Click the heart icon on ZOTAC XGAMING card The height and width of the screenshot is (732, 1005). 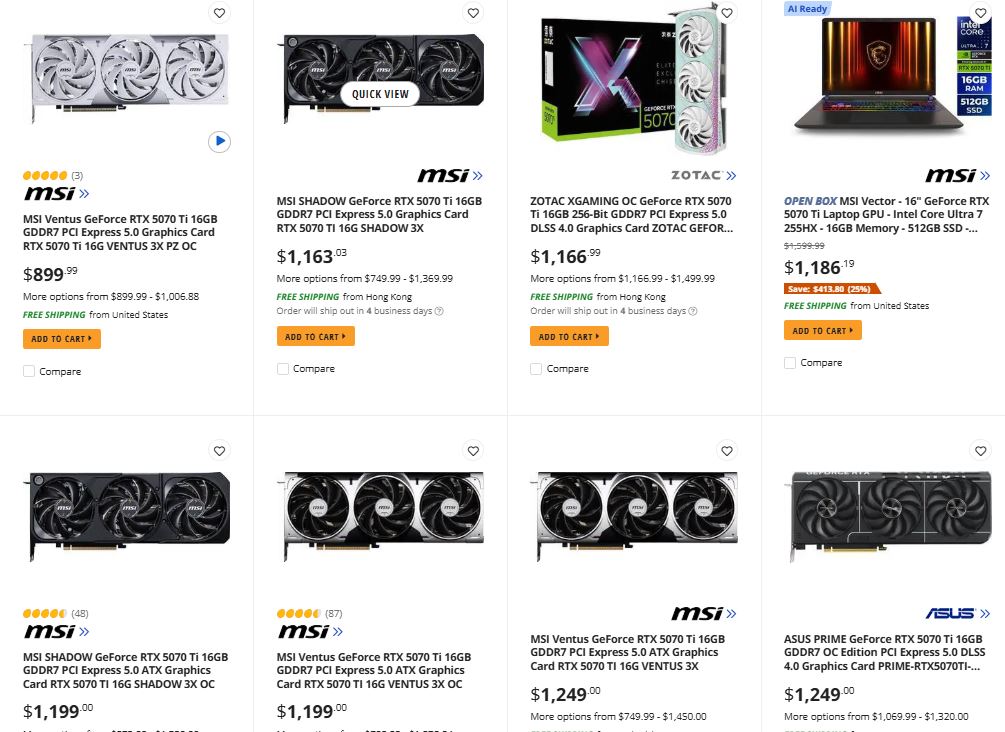tap(727, 13)
